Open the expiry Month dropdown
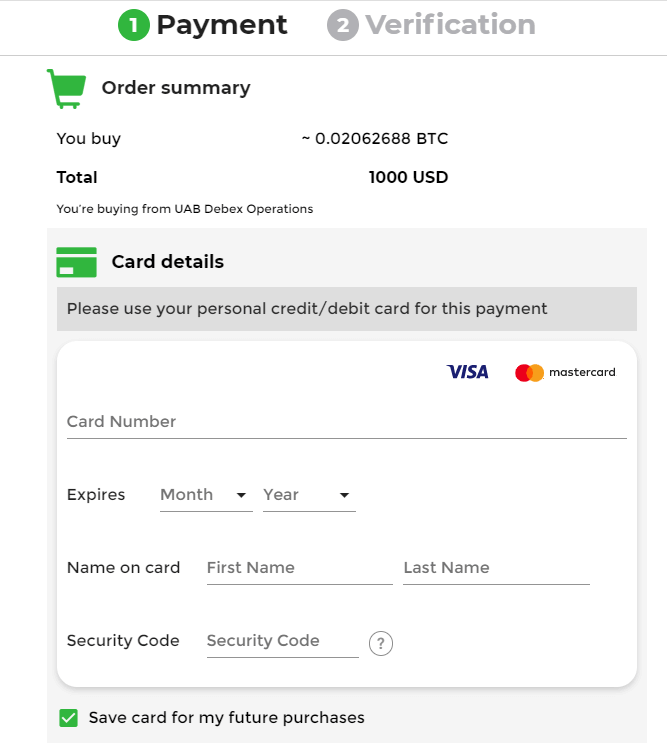The image size is (667, 743). click(205, 495)
